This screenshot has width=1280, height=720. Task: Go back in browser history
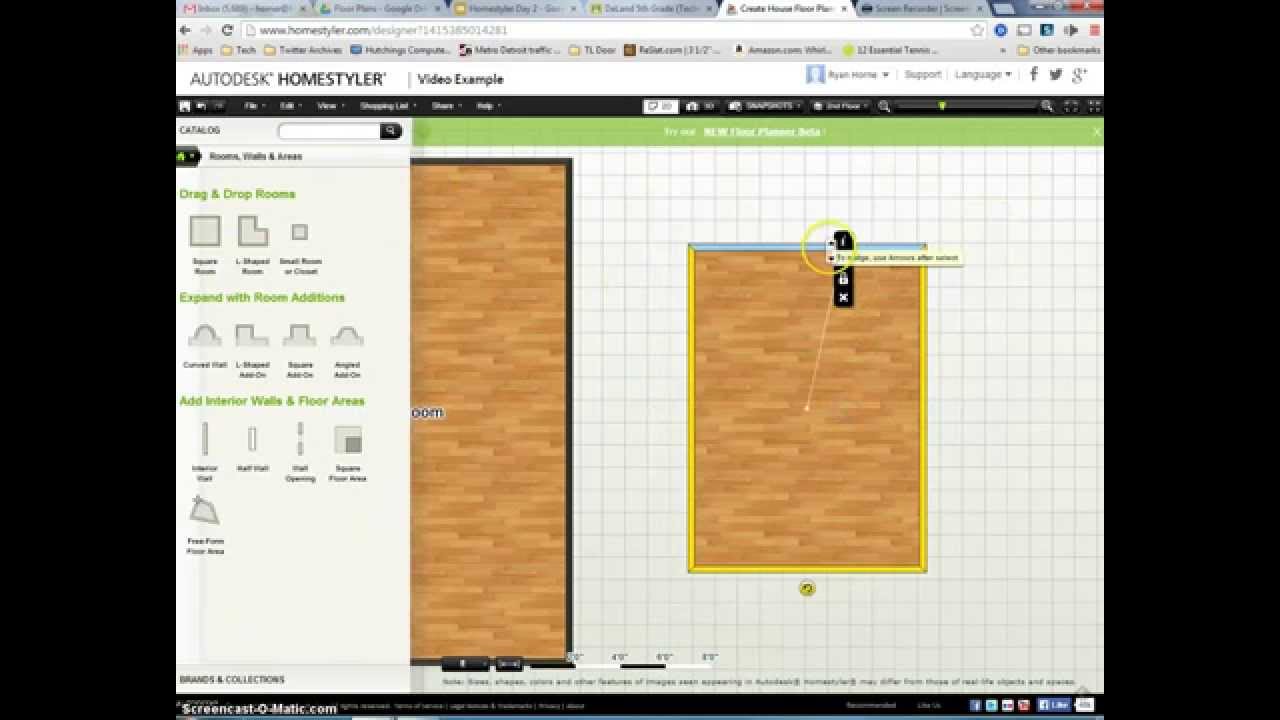pos(185,30)
